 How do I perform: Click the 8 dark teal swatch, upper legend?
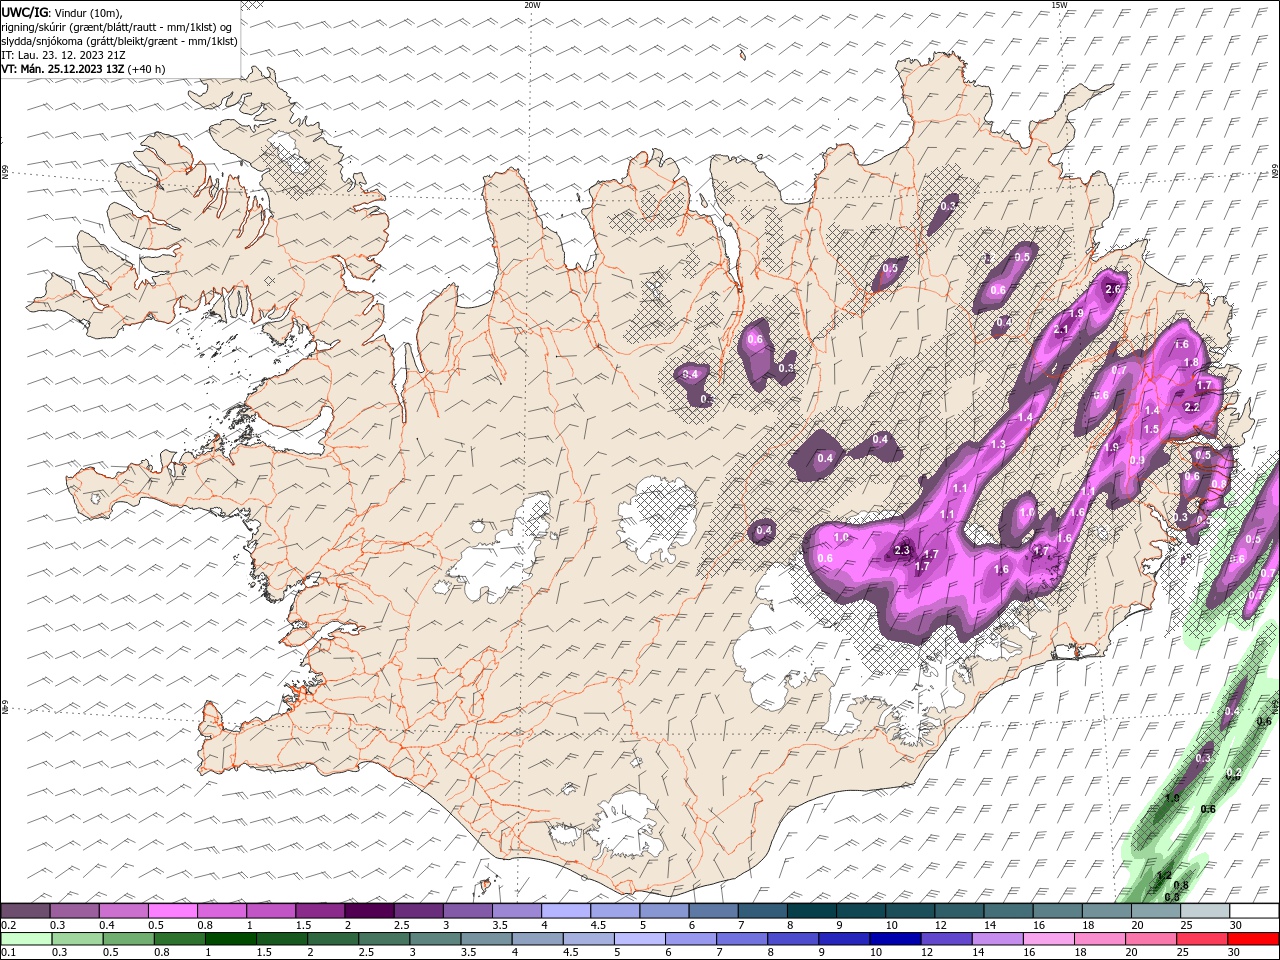811,911
